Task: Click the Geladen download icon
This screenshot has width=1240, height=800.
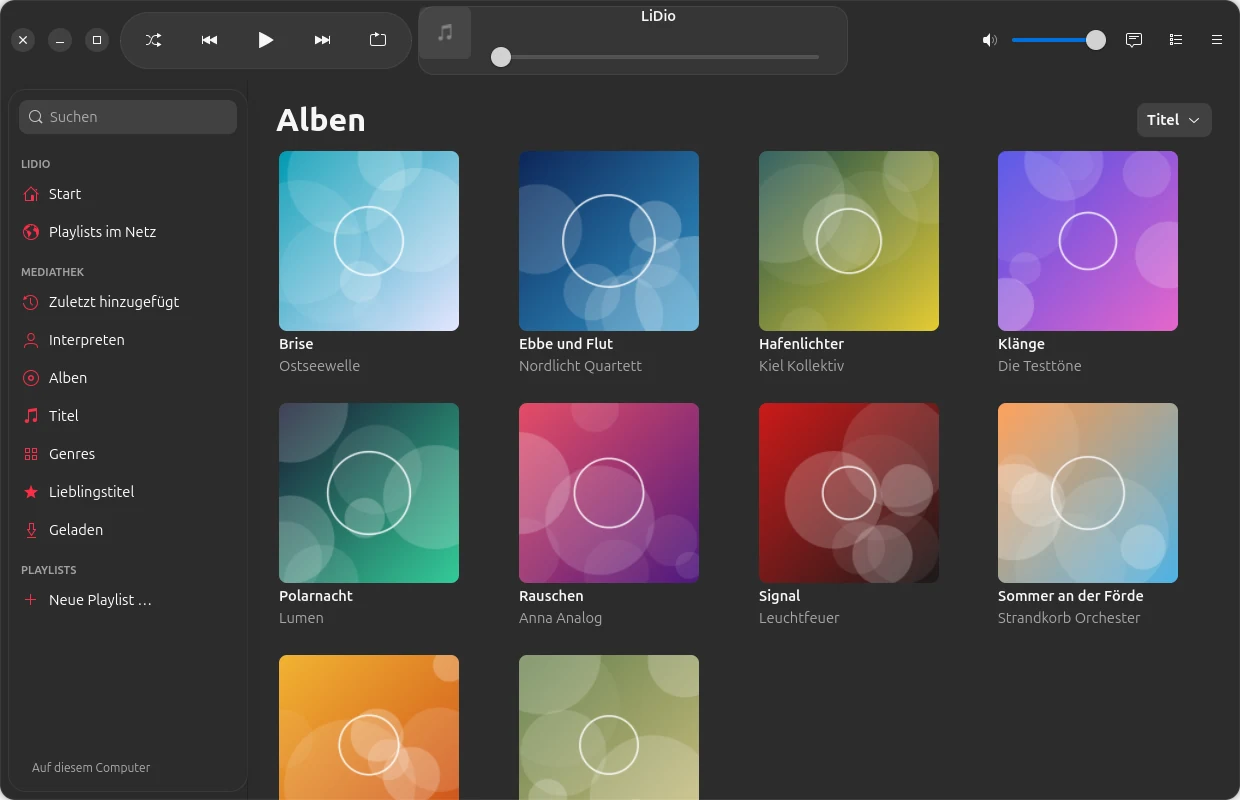Action: click(x=31, y=530)
